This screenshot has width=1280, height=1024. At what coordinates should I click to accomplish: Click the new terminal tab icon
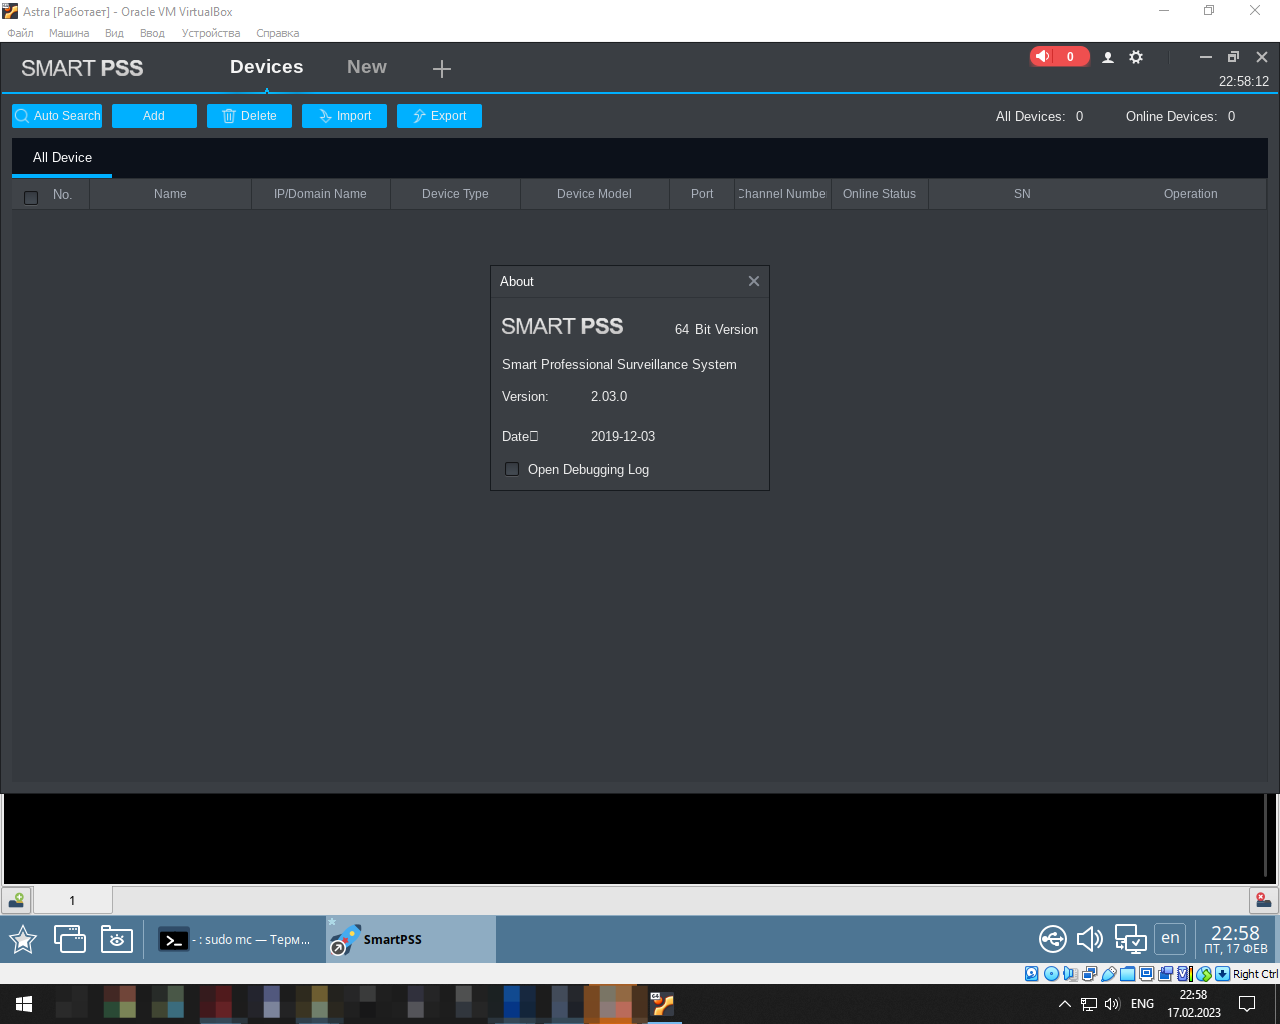(x=16, y=900)
